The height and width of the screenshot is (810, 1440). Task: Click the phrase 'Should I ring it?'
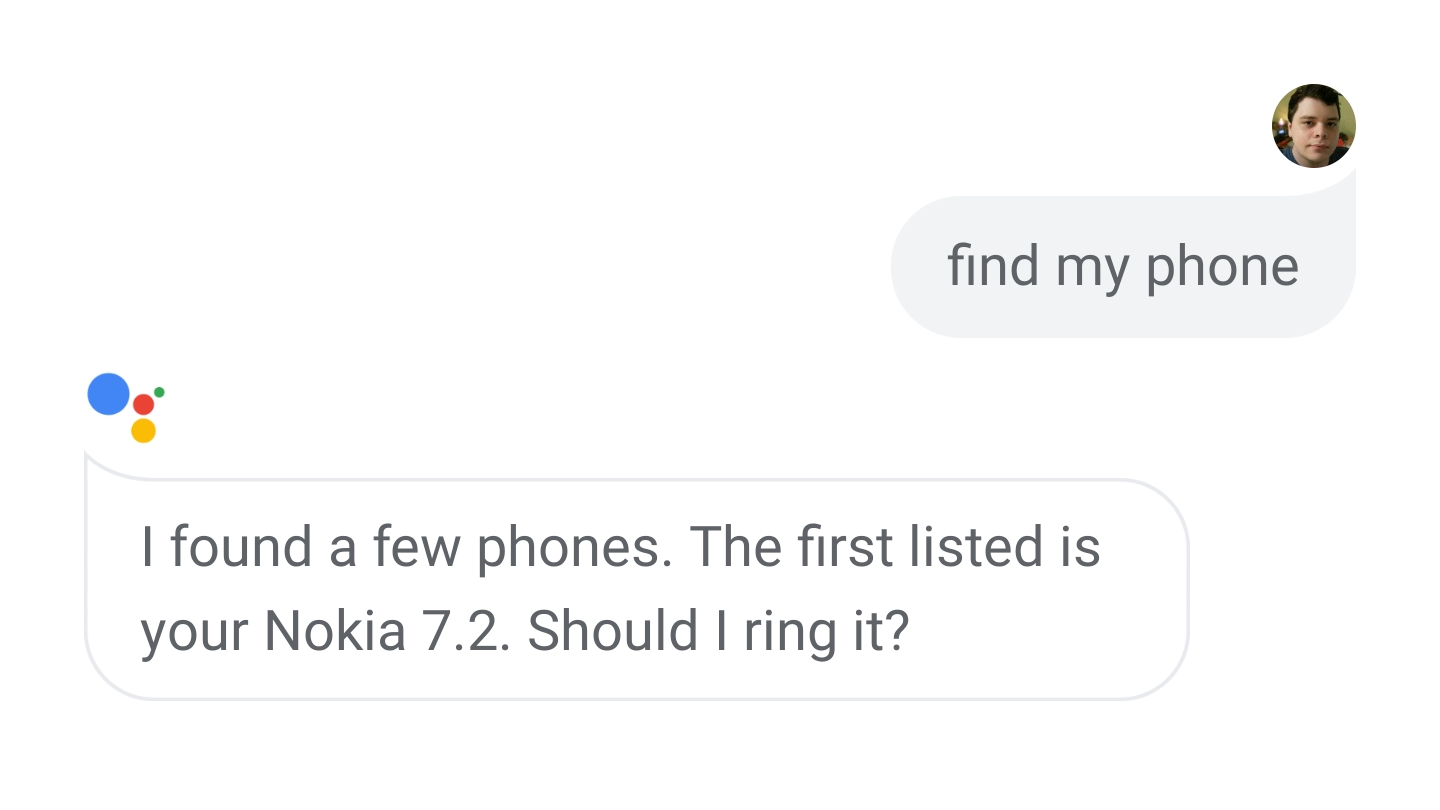click(720, 630)
